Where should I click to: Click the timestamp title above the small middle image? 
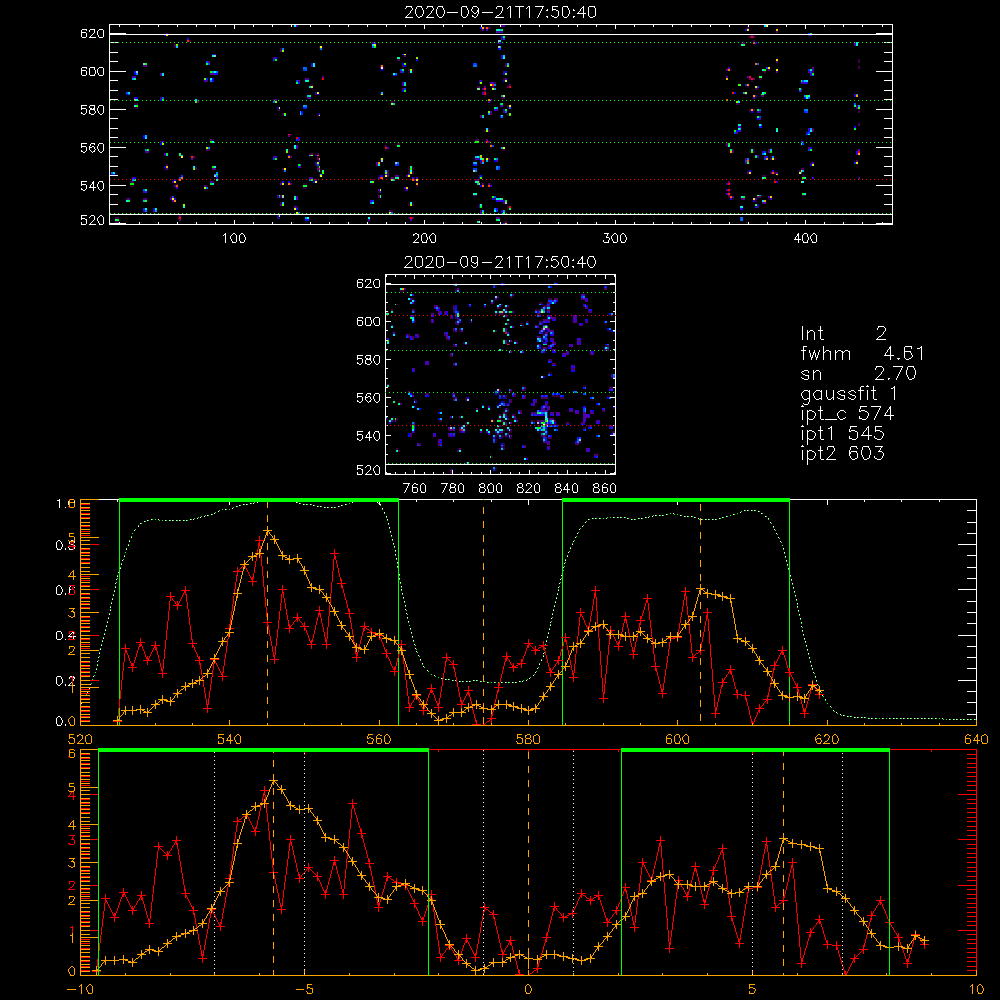pyautogui.click(x=500, y=262)
